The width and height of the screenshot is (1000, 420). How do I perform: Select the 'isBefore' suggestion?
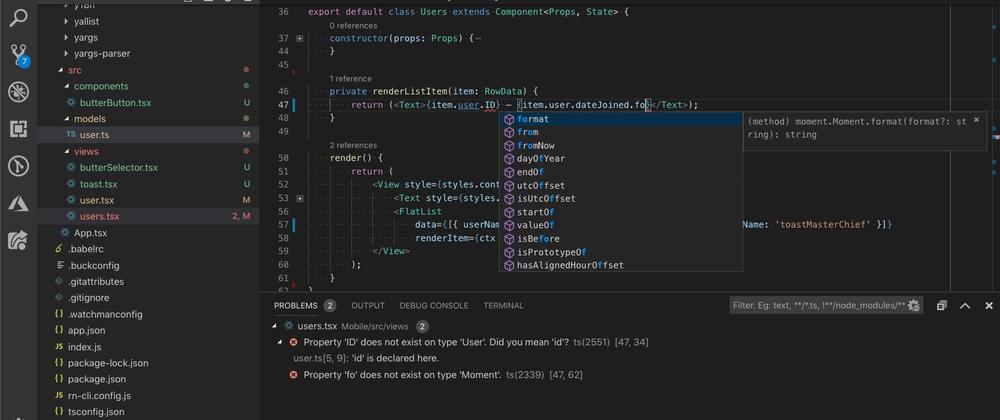pyautogui.click(x=620, y=238)
